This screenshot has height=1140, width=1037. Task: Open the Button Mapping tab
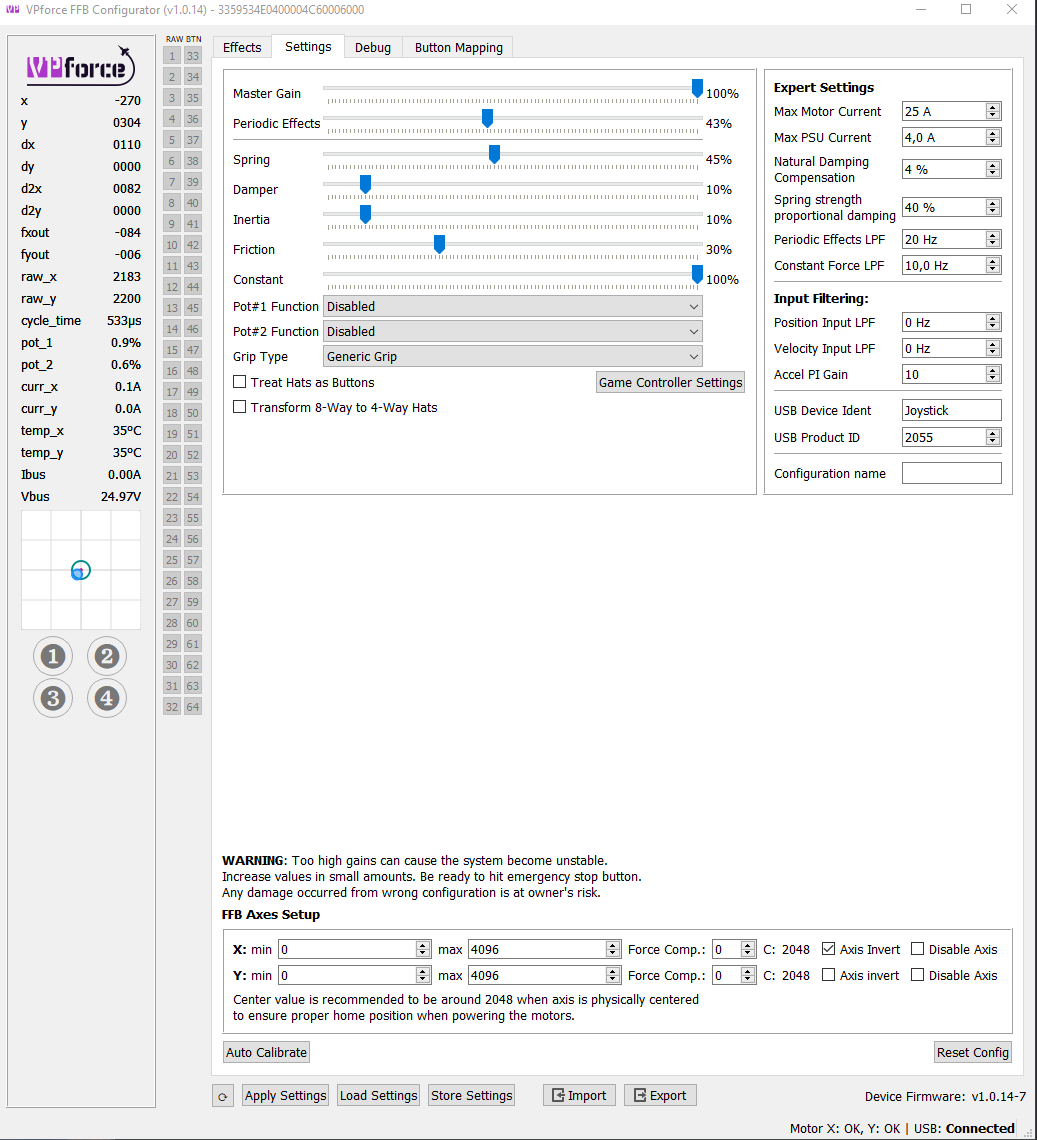458,47
